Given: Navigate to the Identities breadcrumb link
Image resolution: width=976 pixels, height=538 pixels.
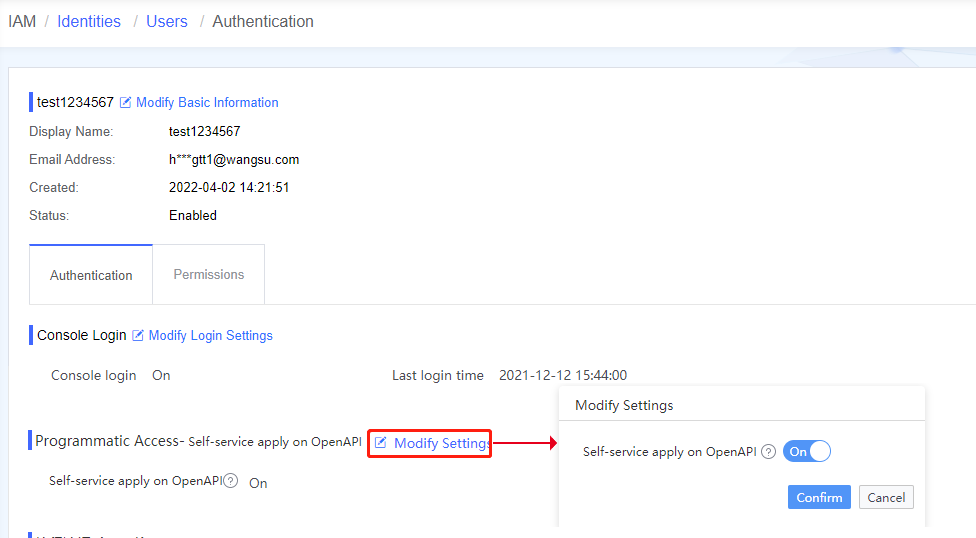Looking at the screenshot, I should pos(89,21).
